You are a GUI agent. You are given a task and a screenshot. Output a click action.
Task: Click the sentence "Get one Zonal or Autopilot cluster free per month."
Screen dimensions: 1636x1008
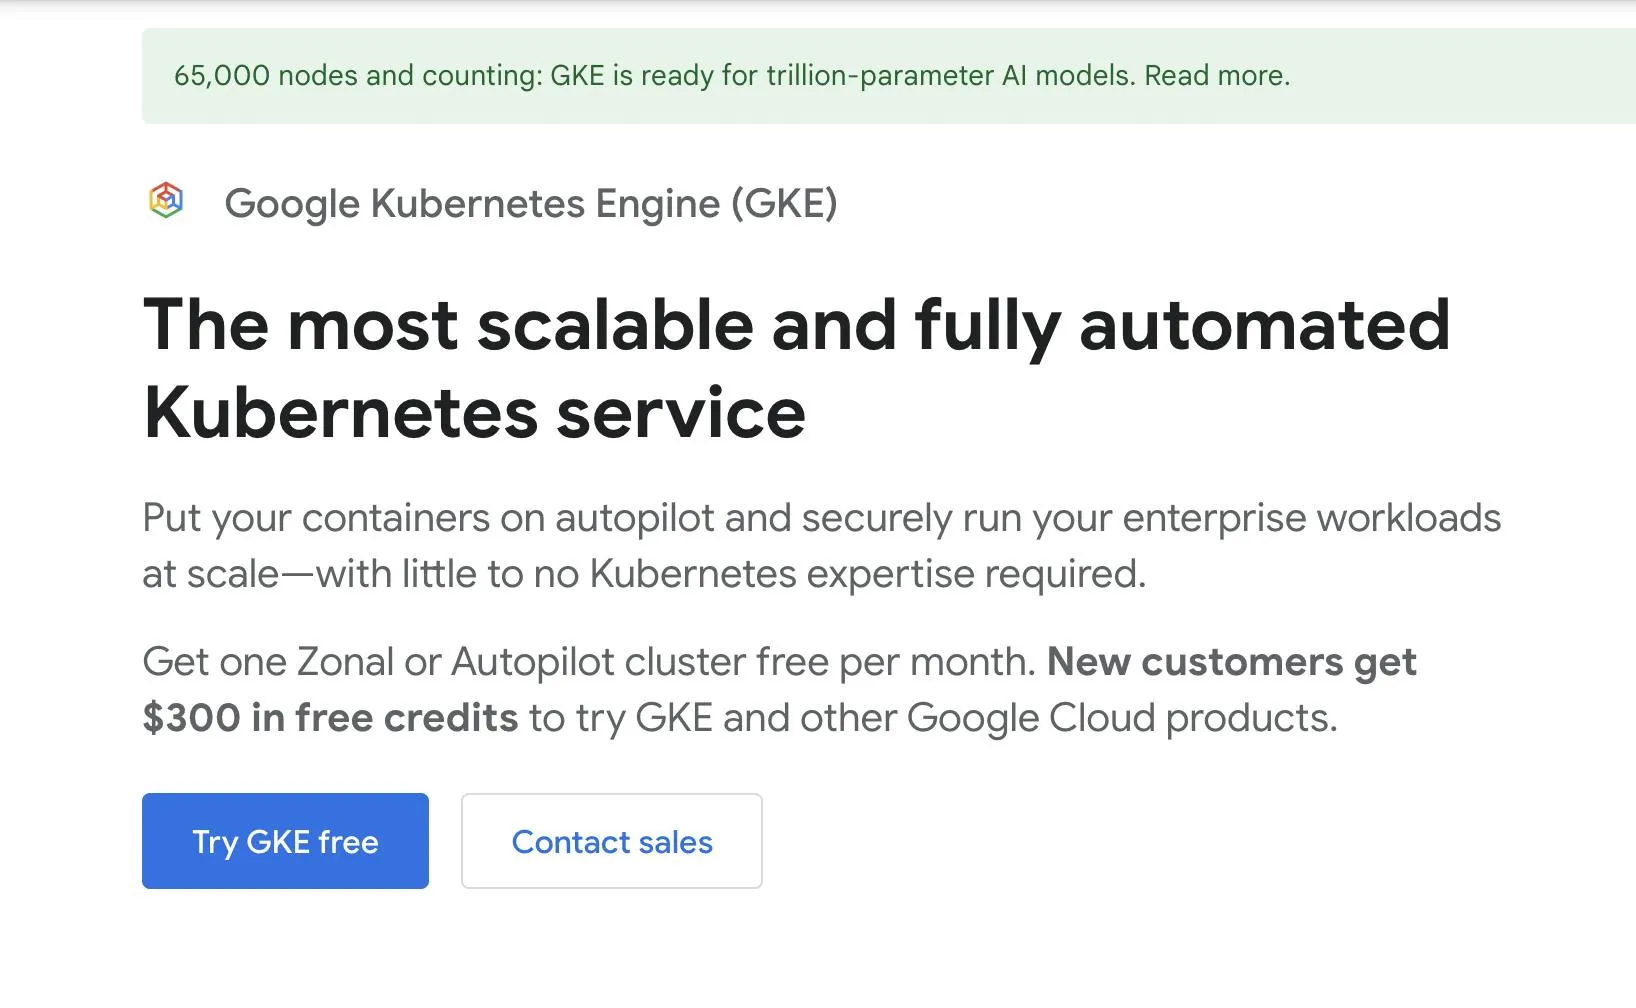pos(590,662)
